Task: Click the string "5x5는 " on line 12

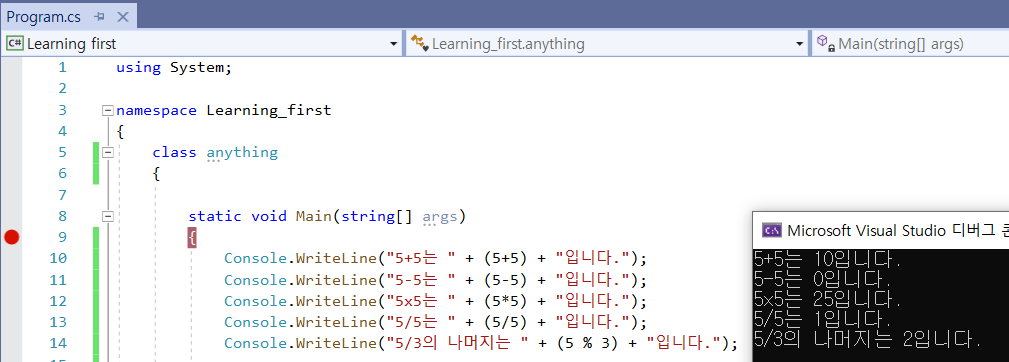Action: (x=421, y=301)
